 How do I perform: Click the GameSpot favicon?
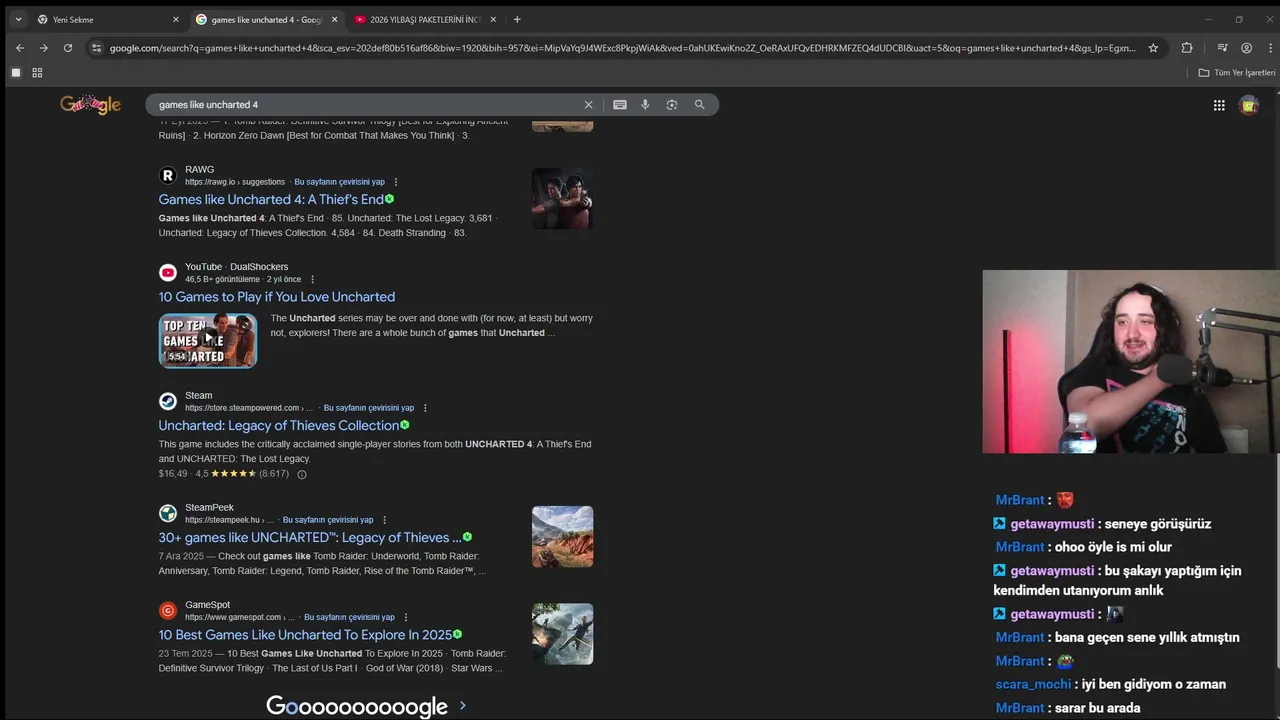168,610
